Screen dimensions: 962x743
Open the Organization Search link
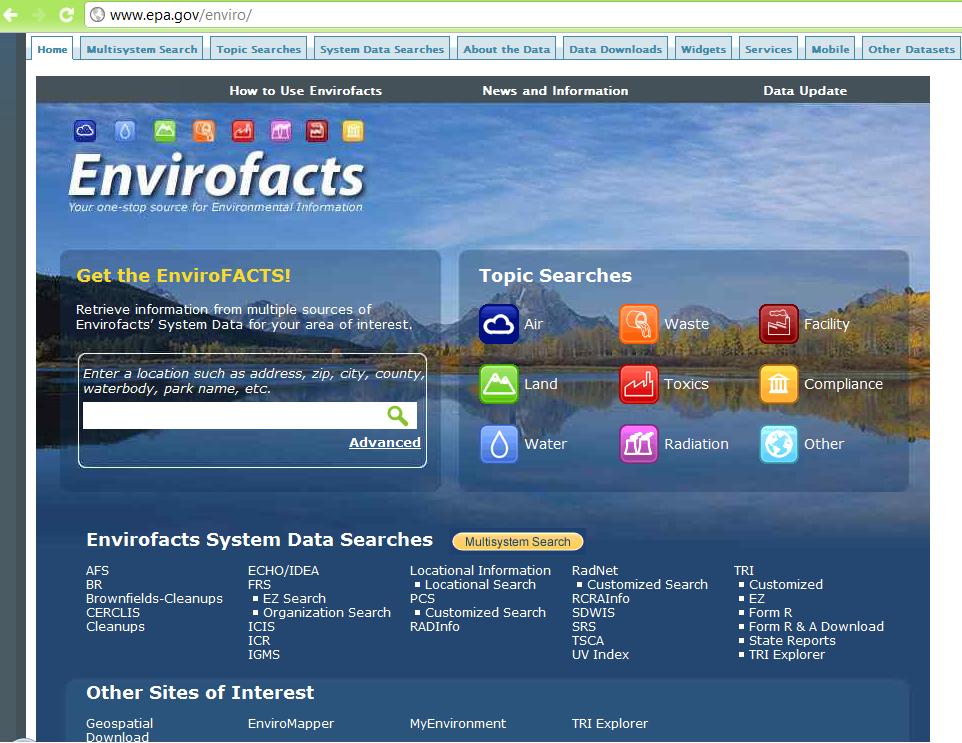(326, 613)
